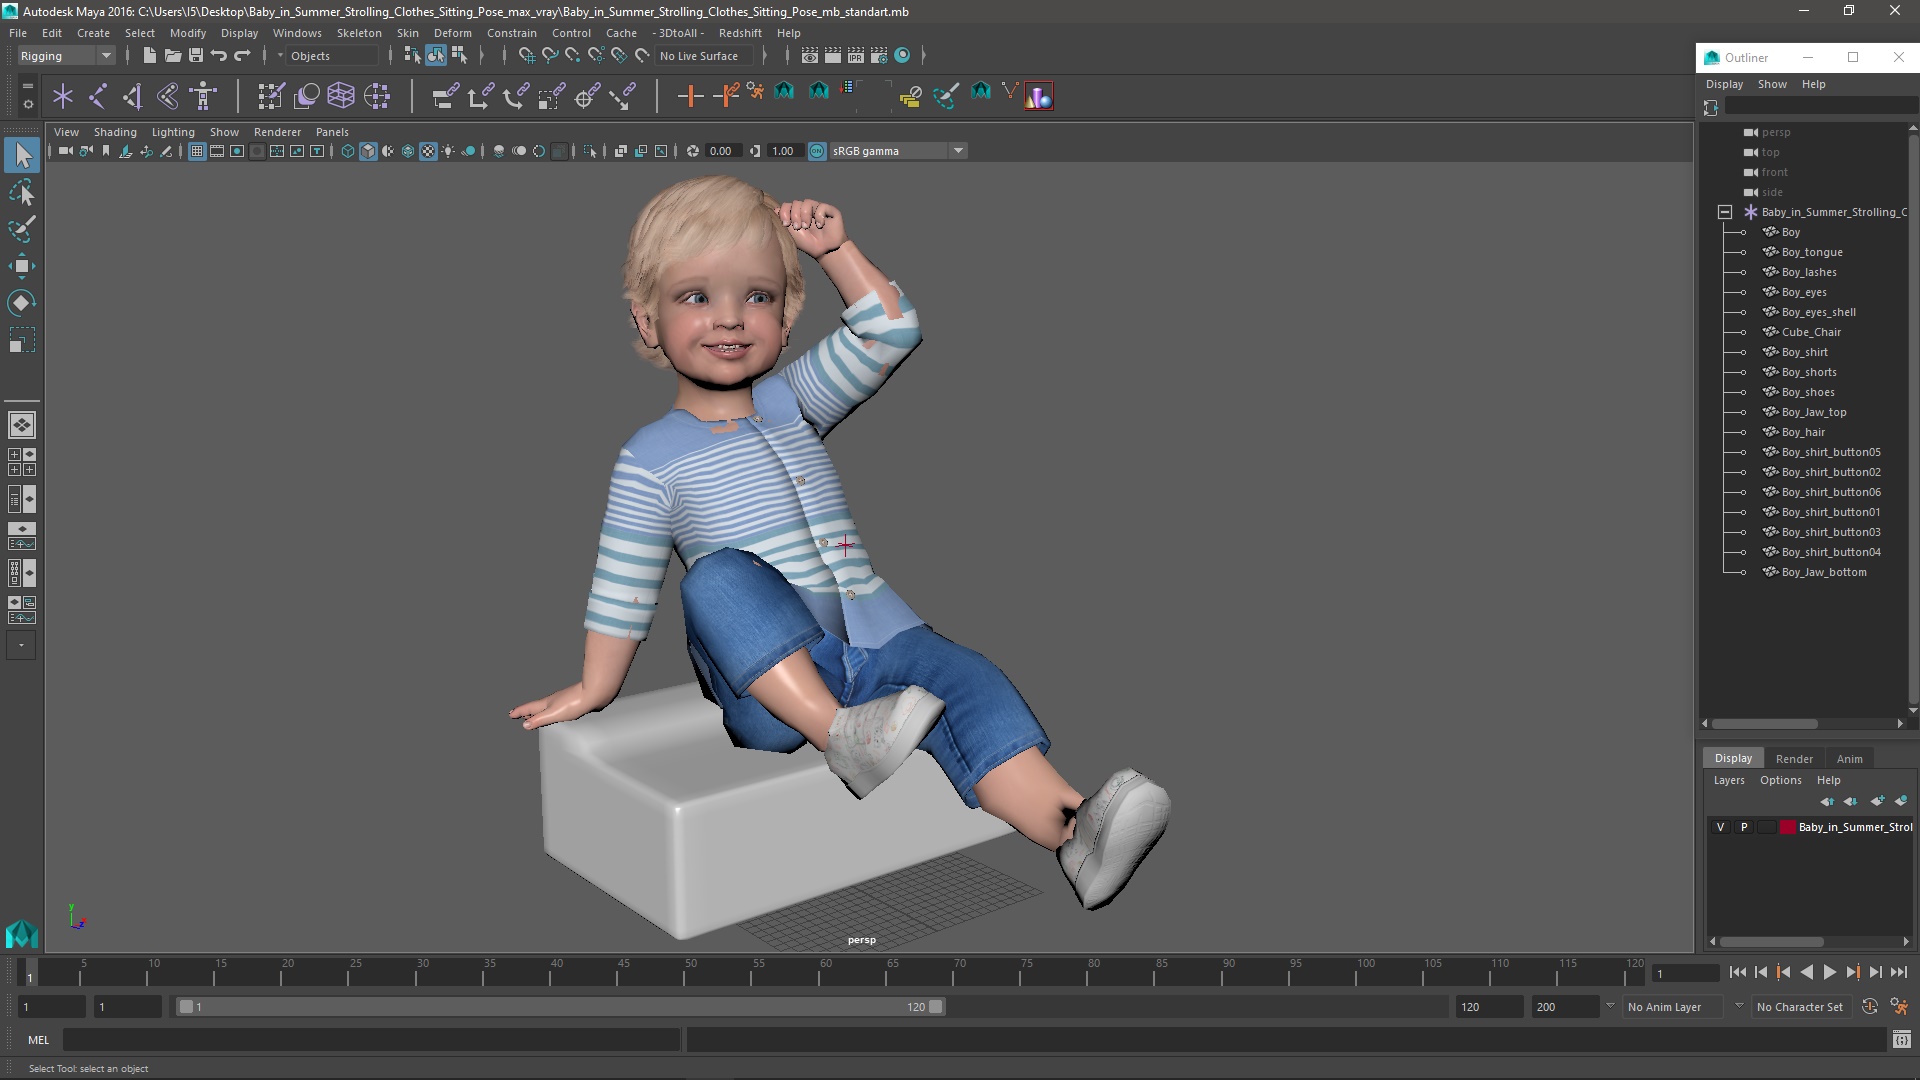Open the Rigging mode dropdown
Viewport: 1920px width, 1080px height.
point(105,55)
